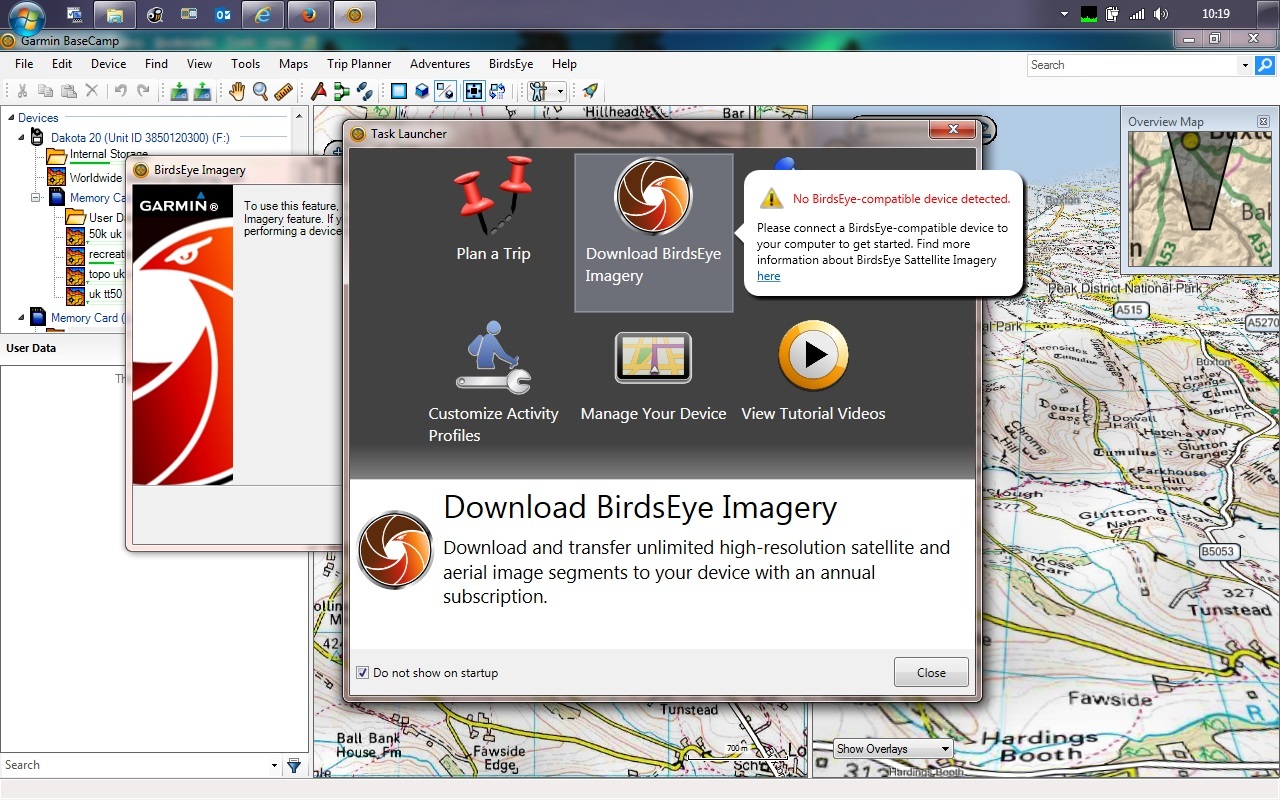Open Manage Your Device task
The height and width of the screenshot is (800, 1280).
point(653,375)
